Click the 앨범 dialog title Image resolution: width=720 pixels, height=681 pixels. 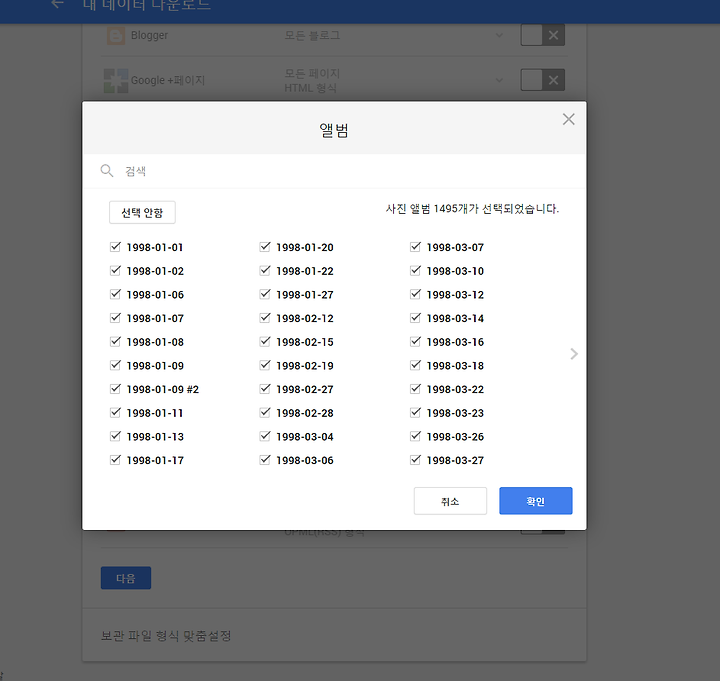(x=334, y=130)
